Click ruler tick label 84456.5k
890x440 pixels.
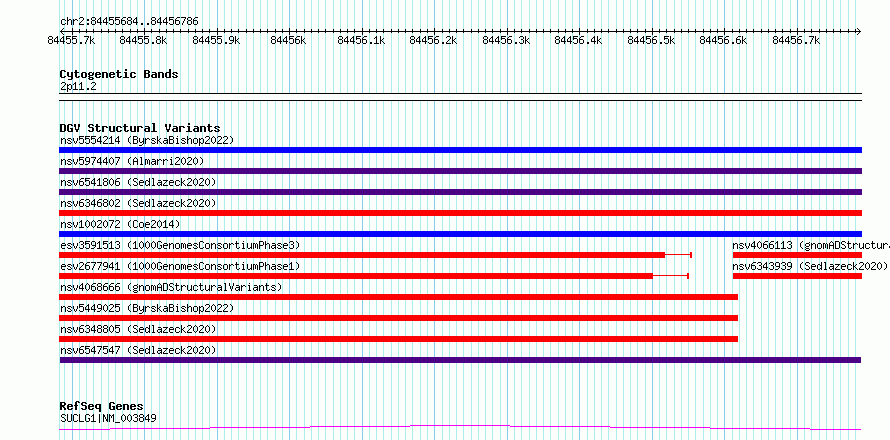tap(651, 40)
